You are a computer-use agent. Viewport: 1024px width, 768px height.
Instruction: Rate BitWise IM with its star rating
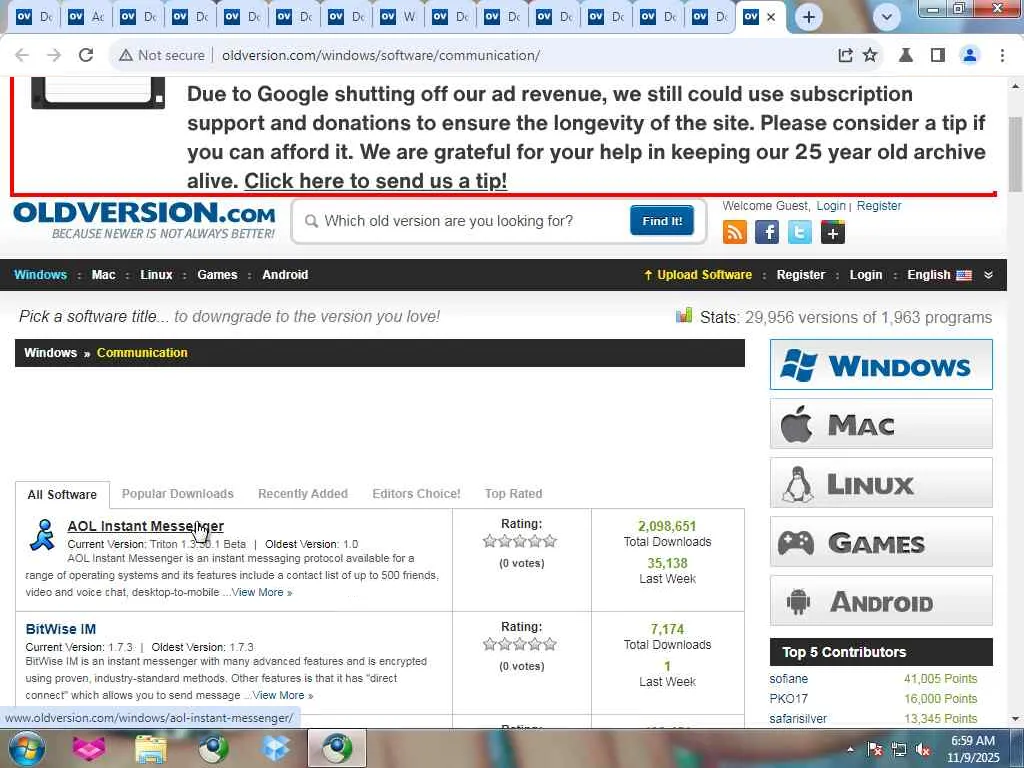(520, 644)
